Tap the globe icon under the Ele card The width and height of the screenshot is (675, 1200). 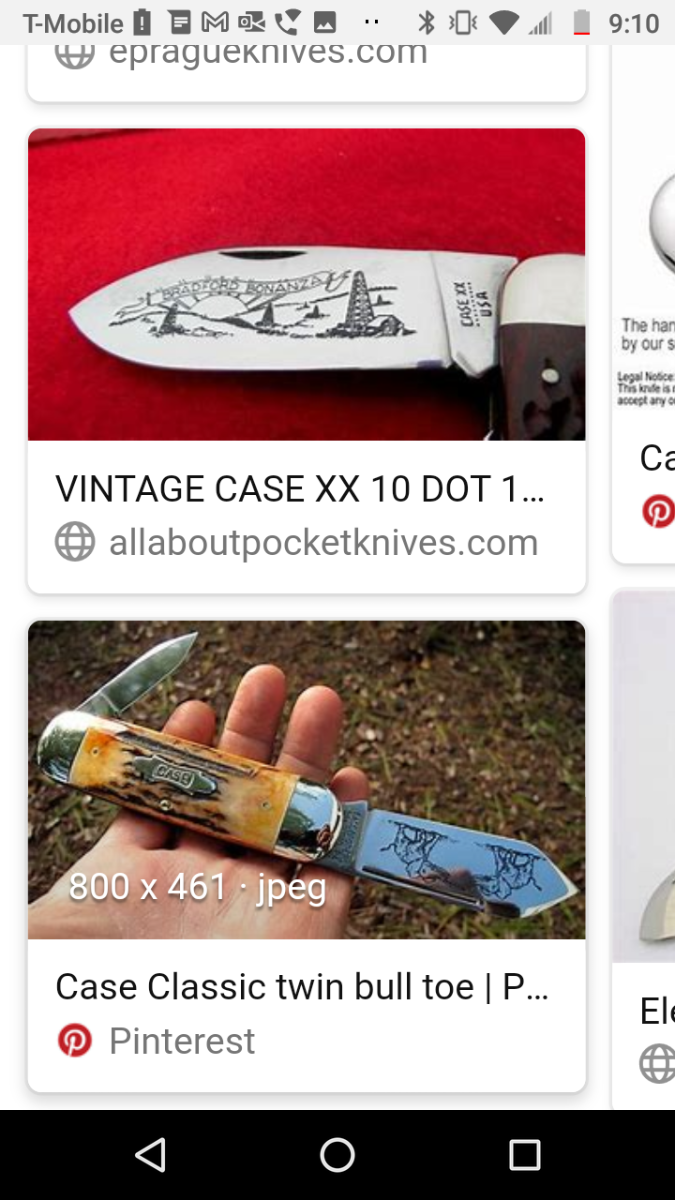tap(658, 1063)
